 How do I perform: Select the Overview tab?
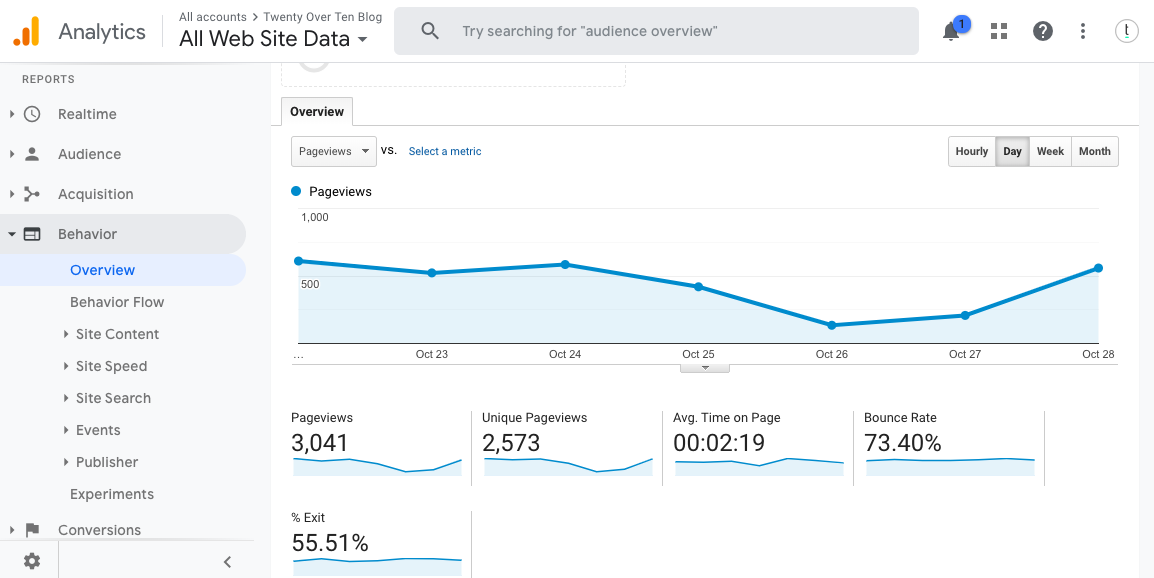pyautogui.click(x=316, y=111)
